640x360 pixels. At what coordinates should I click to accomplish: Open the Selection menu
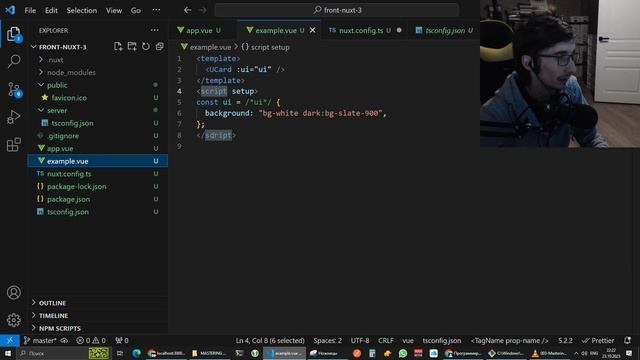[82, 10]
